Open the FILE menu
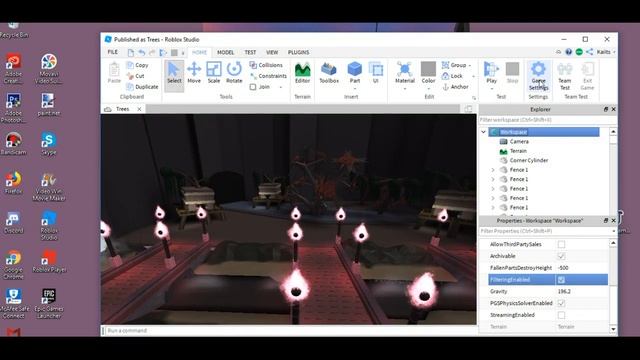Screen dimensions: 640x360 point(113,52)
